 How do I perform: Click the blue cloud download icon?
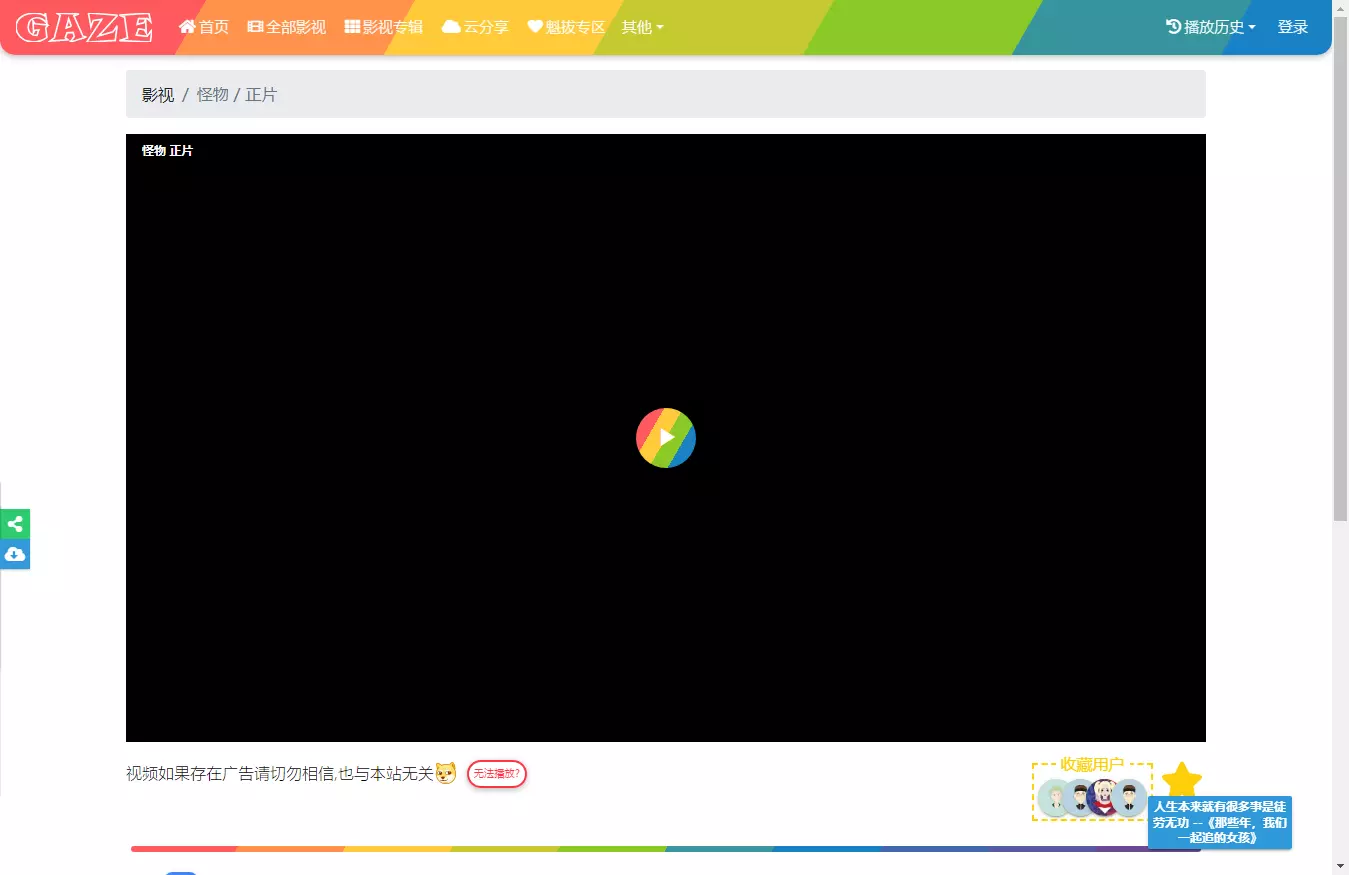tap(15, 554)
